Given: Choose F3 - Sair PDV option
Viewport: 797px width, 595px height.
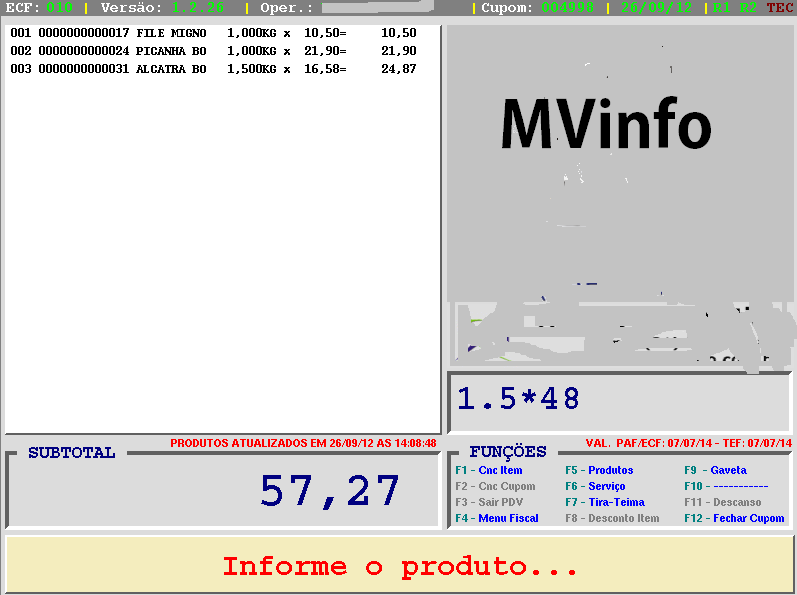Looking at the screenshot, I should click(488, 502).
